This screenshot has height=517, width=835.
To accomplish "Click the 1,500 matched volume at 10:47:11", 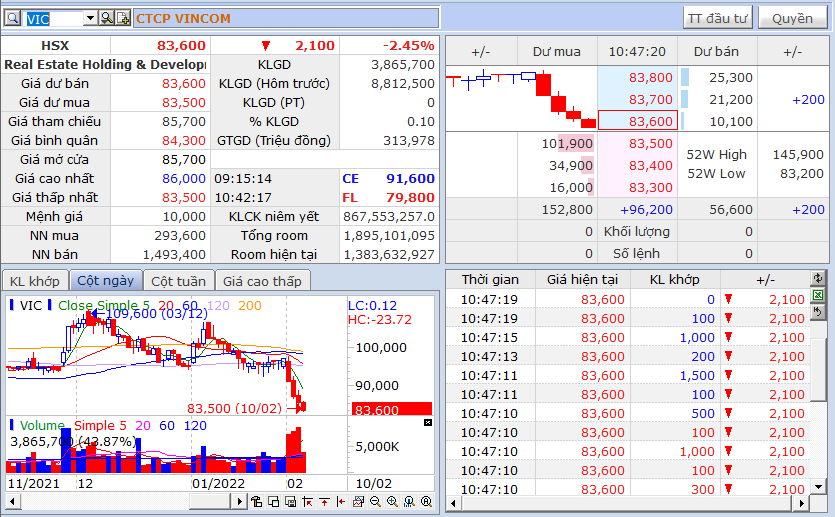I will [x=697, y=375].
